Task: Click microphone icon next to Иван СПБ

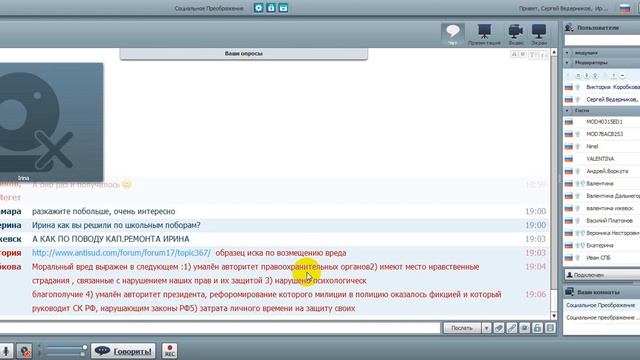Action: tap(578, 258)
